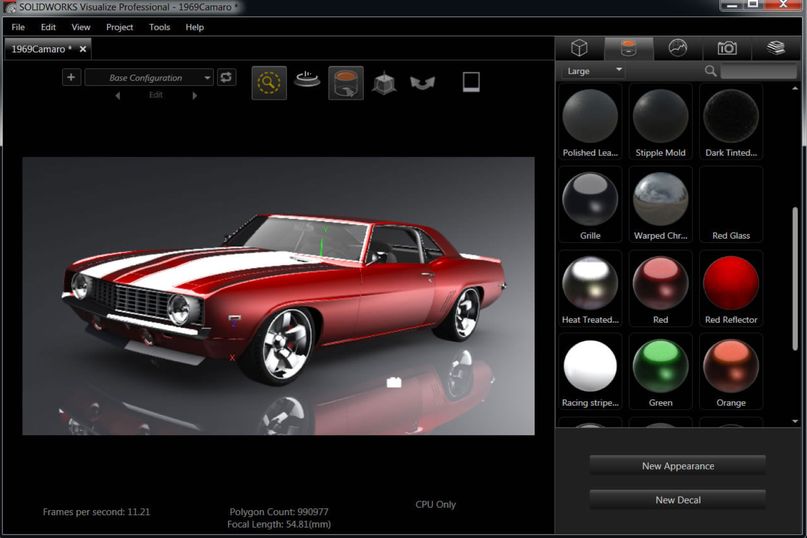This screenshot has width=807, height=538.
Task: Click the New Appearance button
Action: [x=677, y=466]
